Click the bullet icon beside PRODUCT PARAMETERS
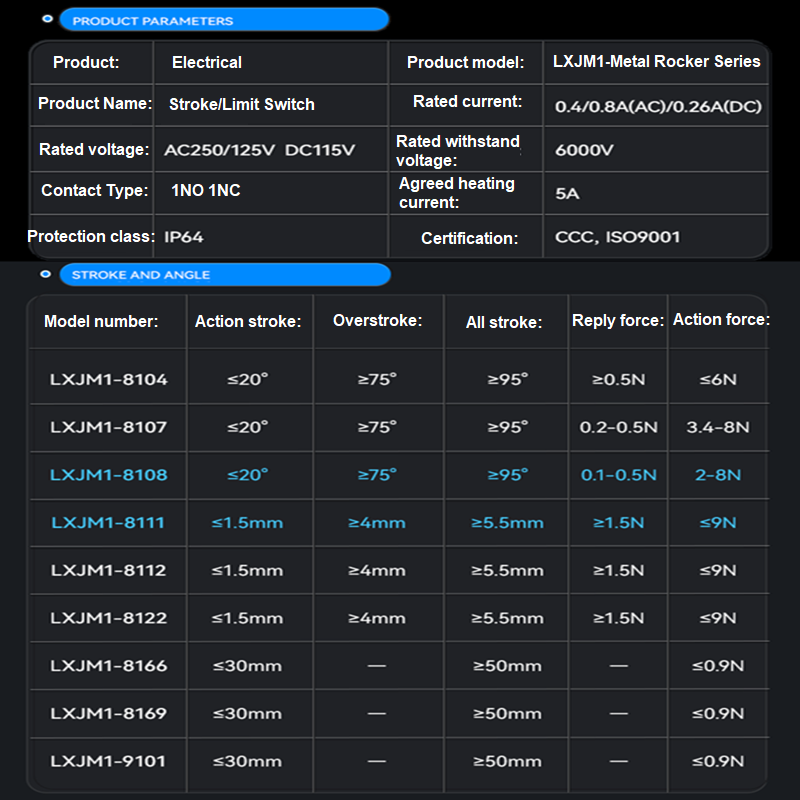The image size is (800, 800). (x=47, y=20)
